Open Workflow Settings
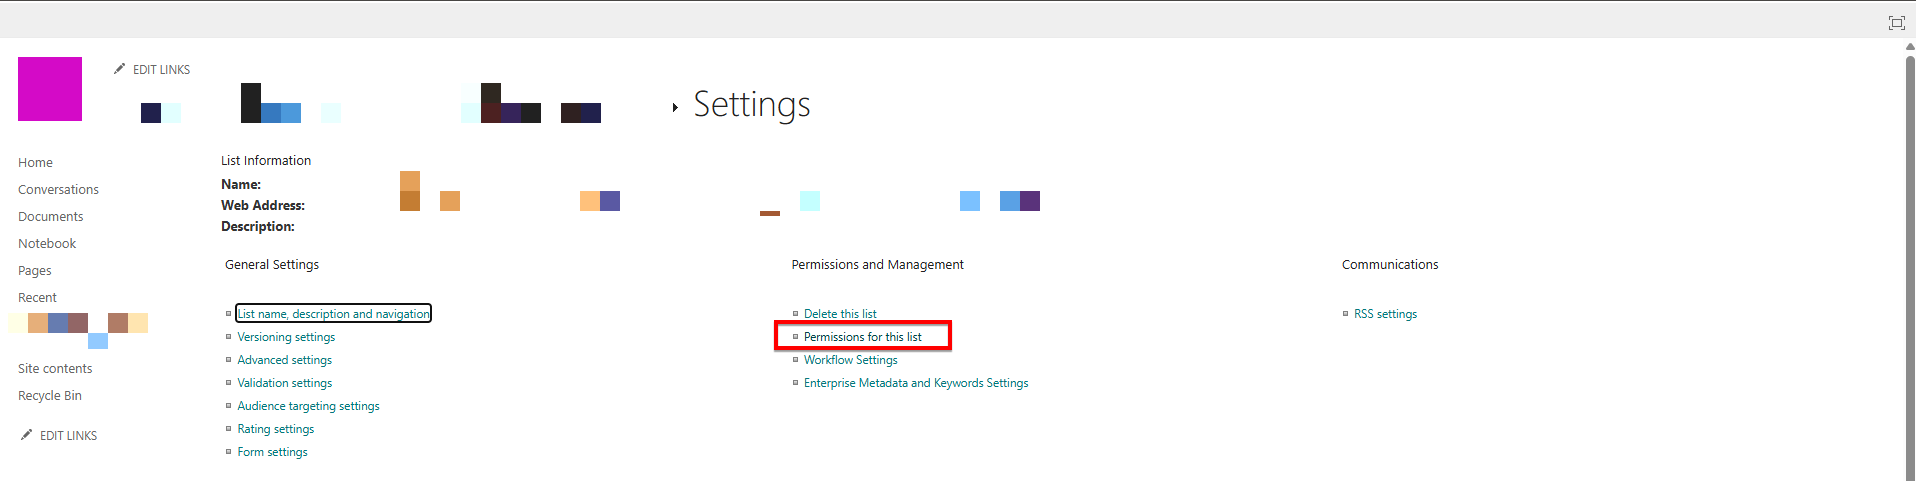 tap(850, 360)
